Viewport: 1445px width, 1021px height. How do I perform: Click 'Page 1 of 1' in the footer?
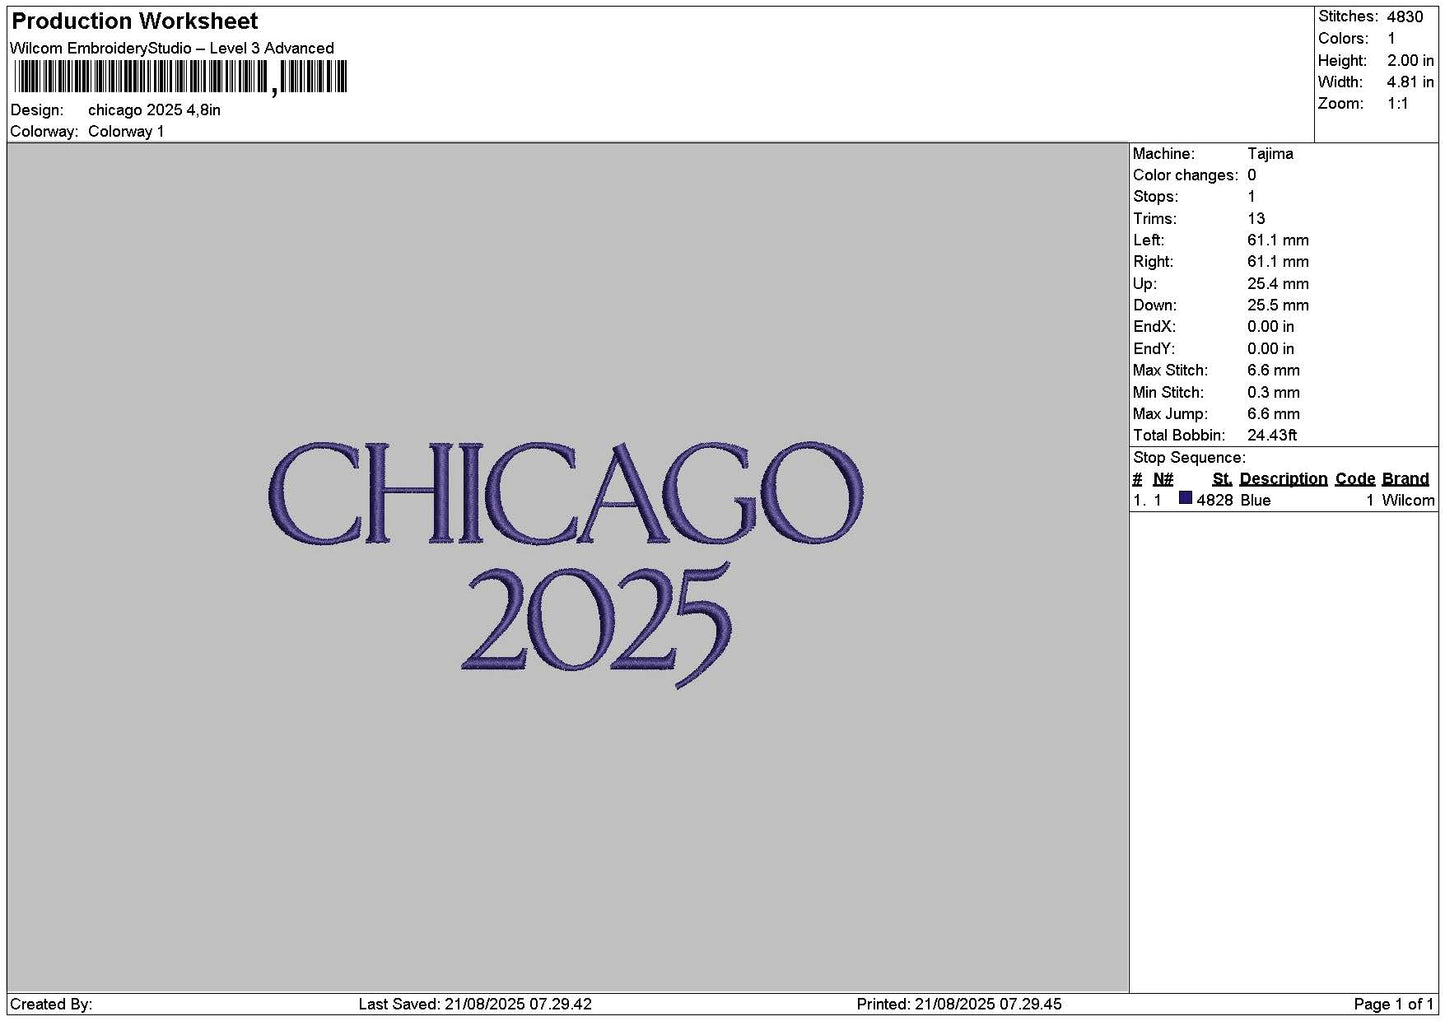pos(1394,1004)
